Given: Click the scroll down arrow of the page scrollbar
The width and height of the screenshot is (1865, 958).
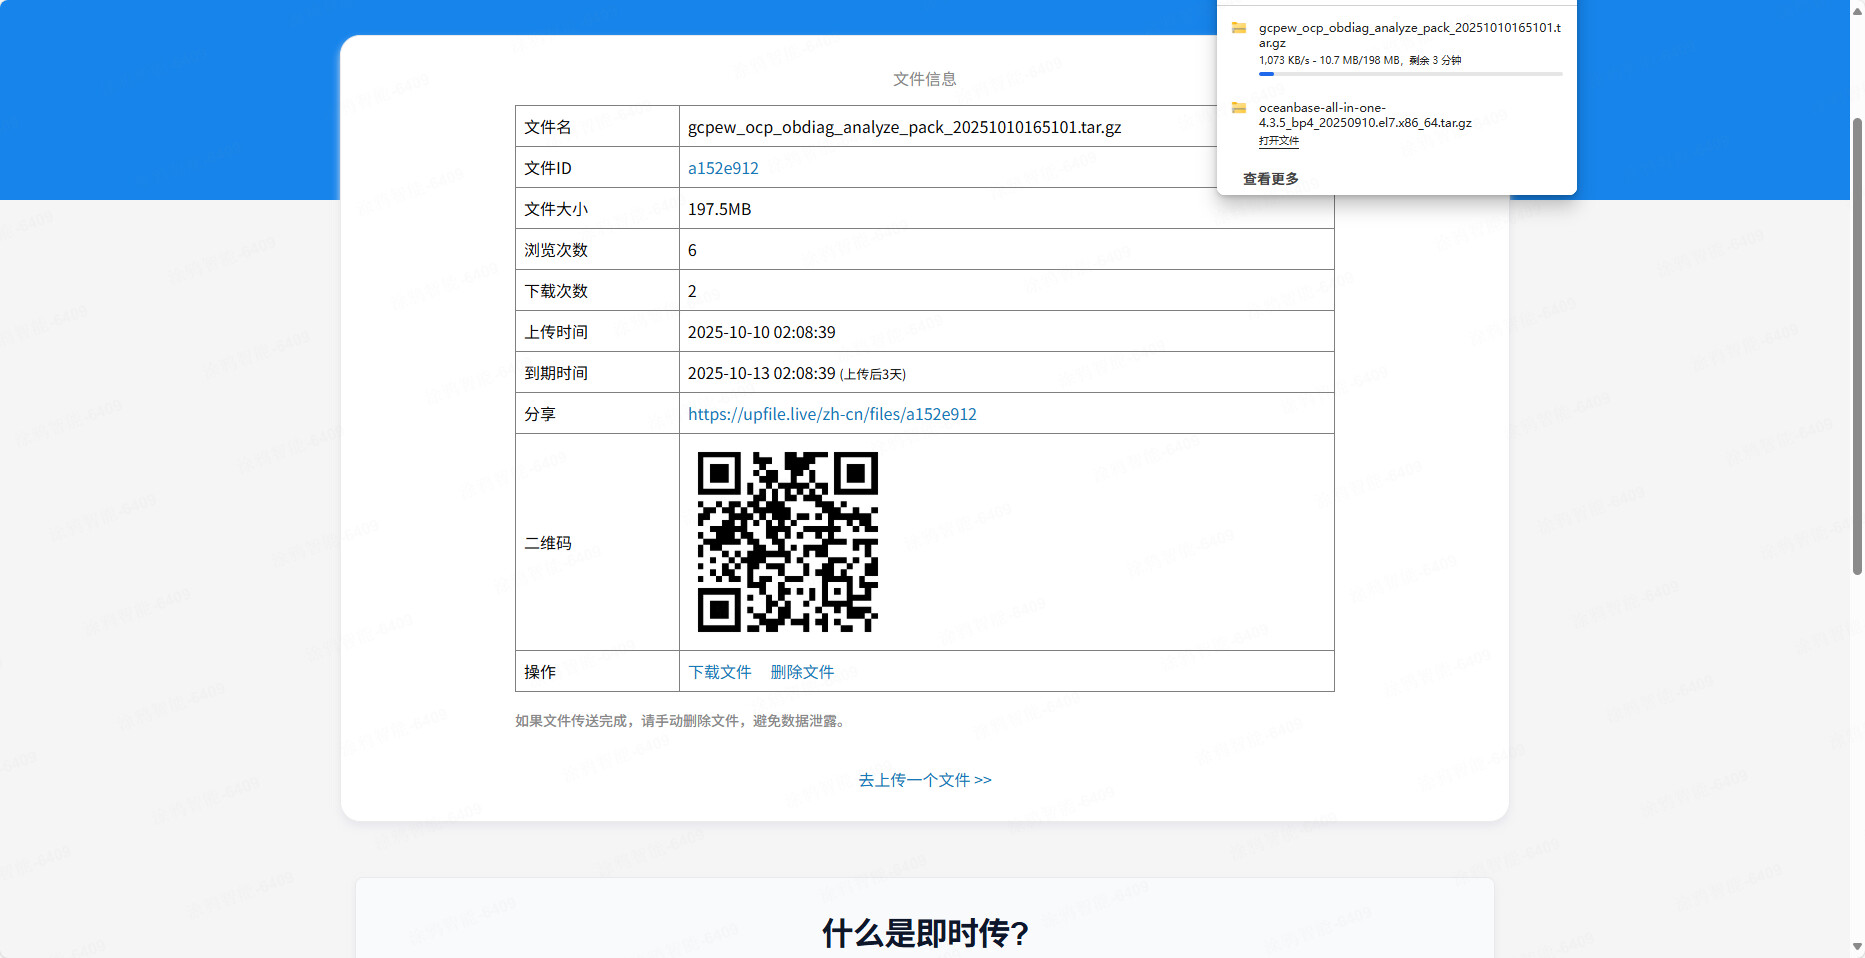Looking at the screenshot, I should click(x=1857, y=947).
